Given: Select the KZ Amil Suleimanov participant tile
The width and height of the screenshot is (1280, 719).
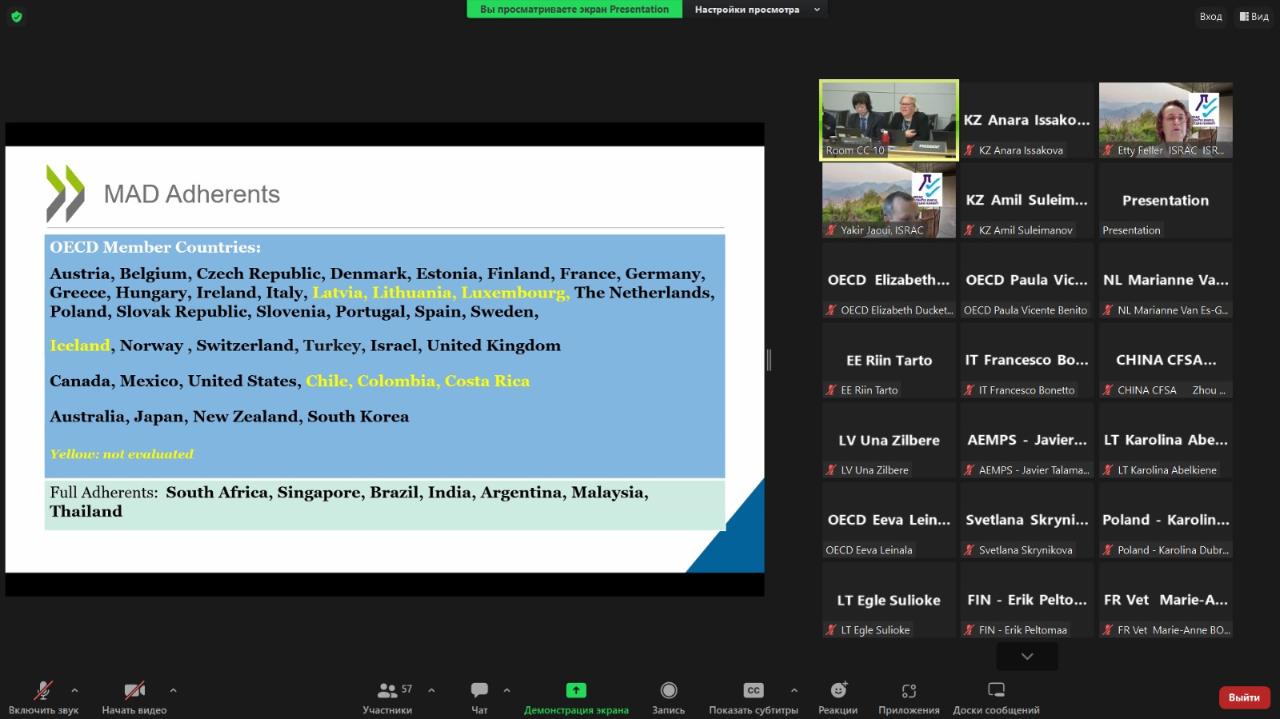Looking at the screenshot, I should tap(1027, 200).
